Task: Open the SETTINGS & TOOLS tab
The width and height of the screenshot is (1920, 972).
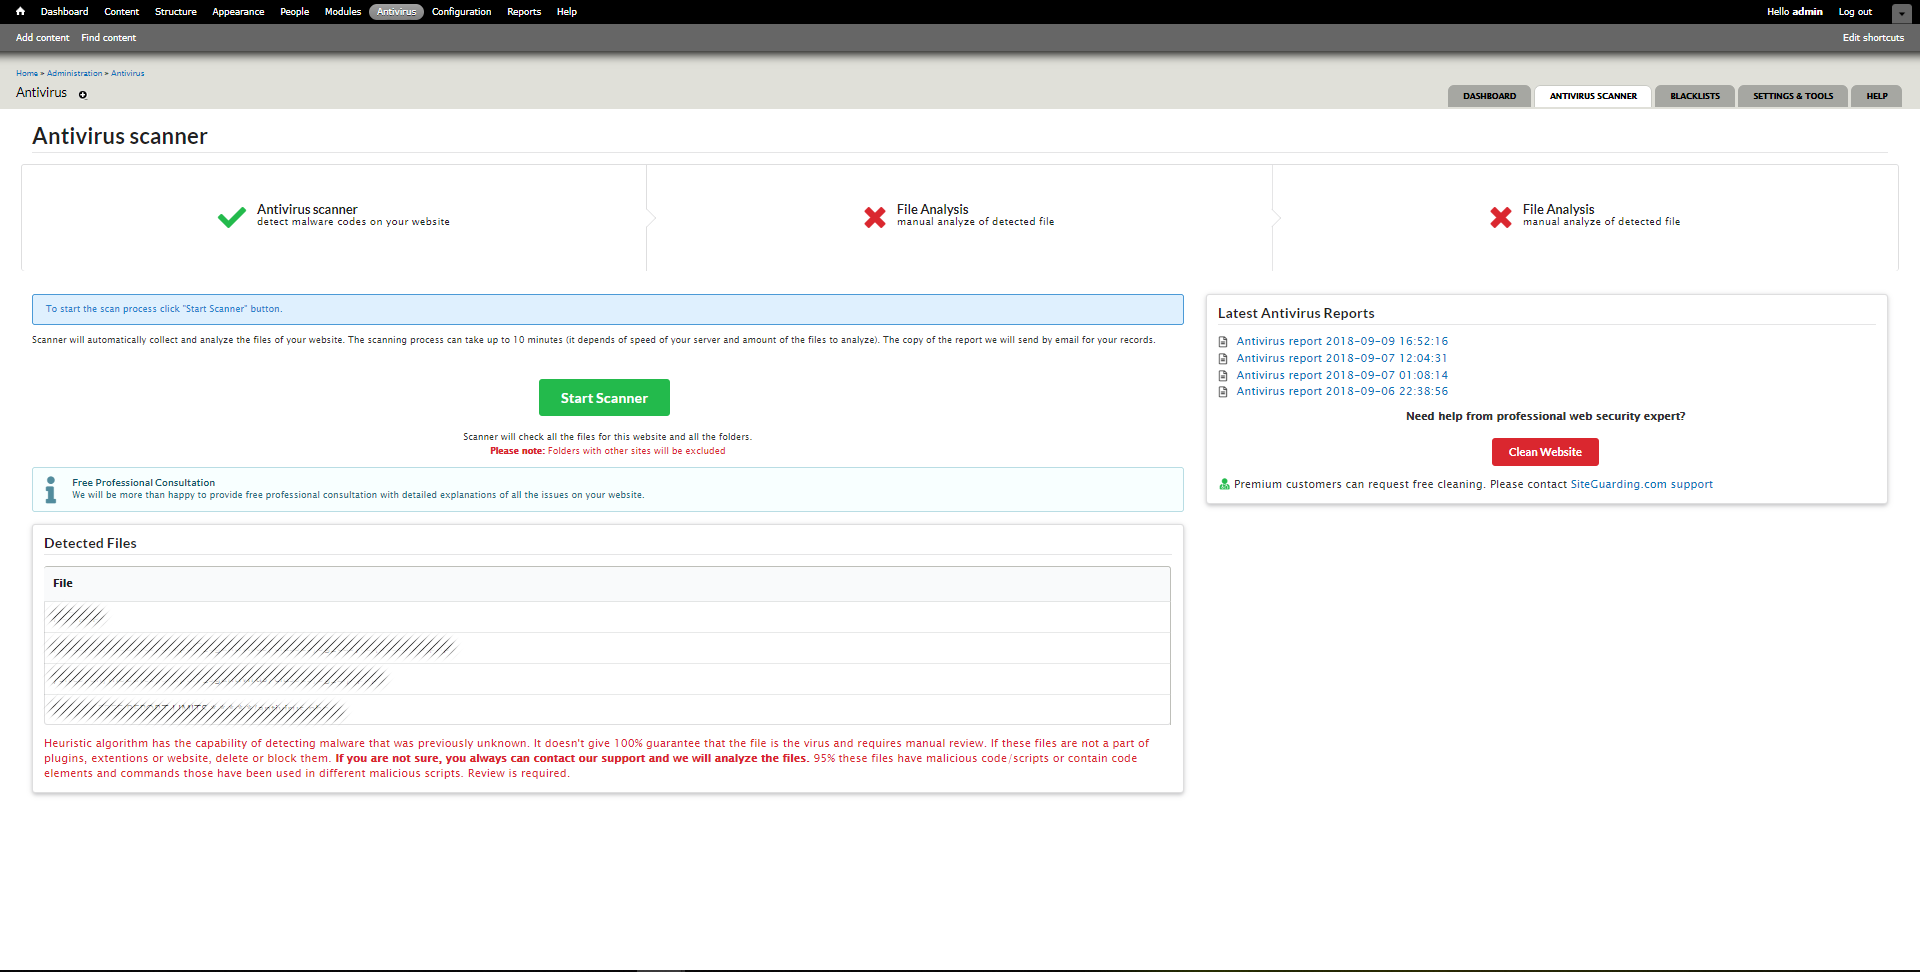Action: [1792, 95]
